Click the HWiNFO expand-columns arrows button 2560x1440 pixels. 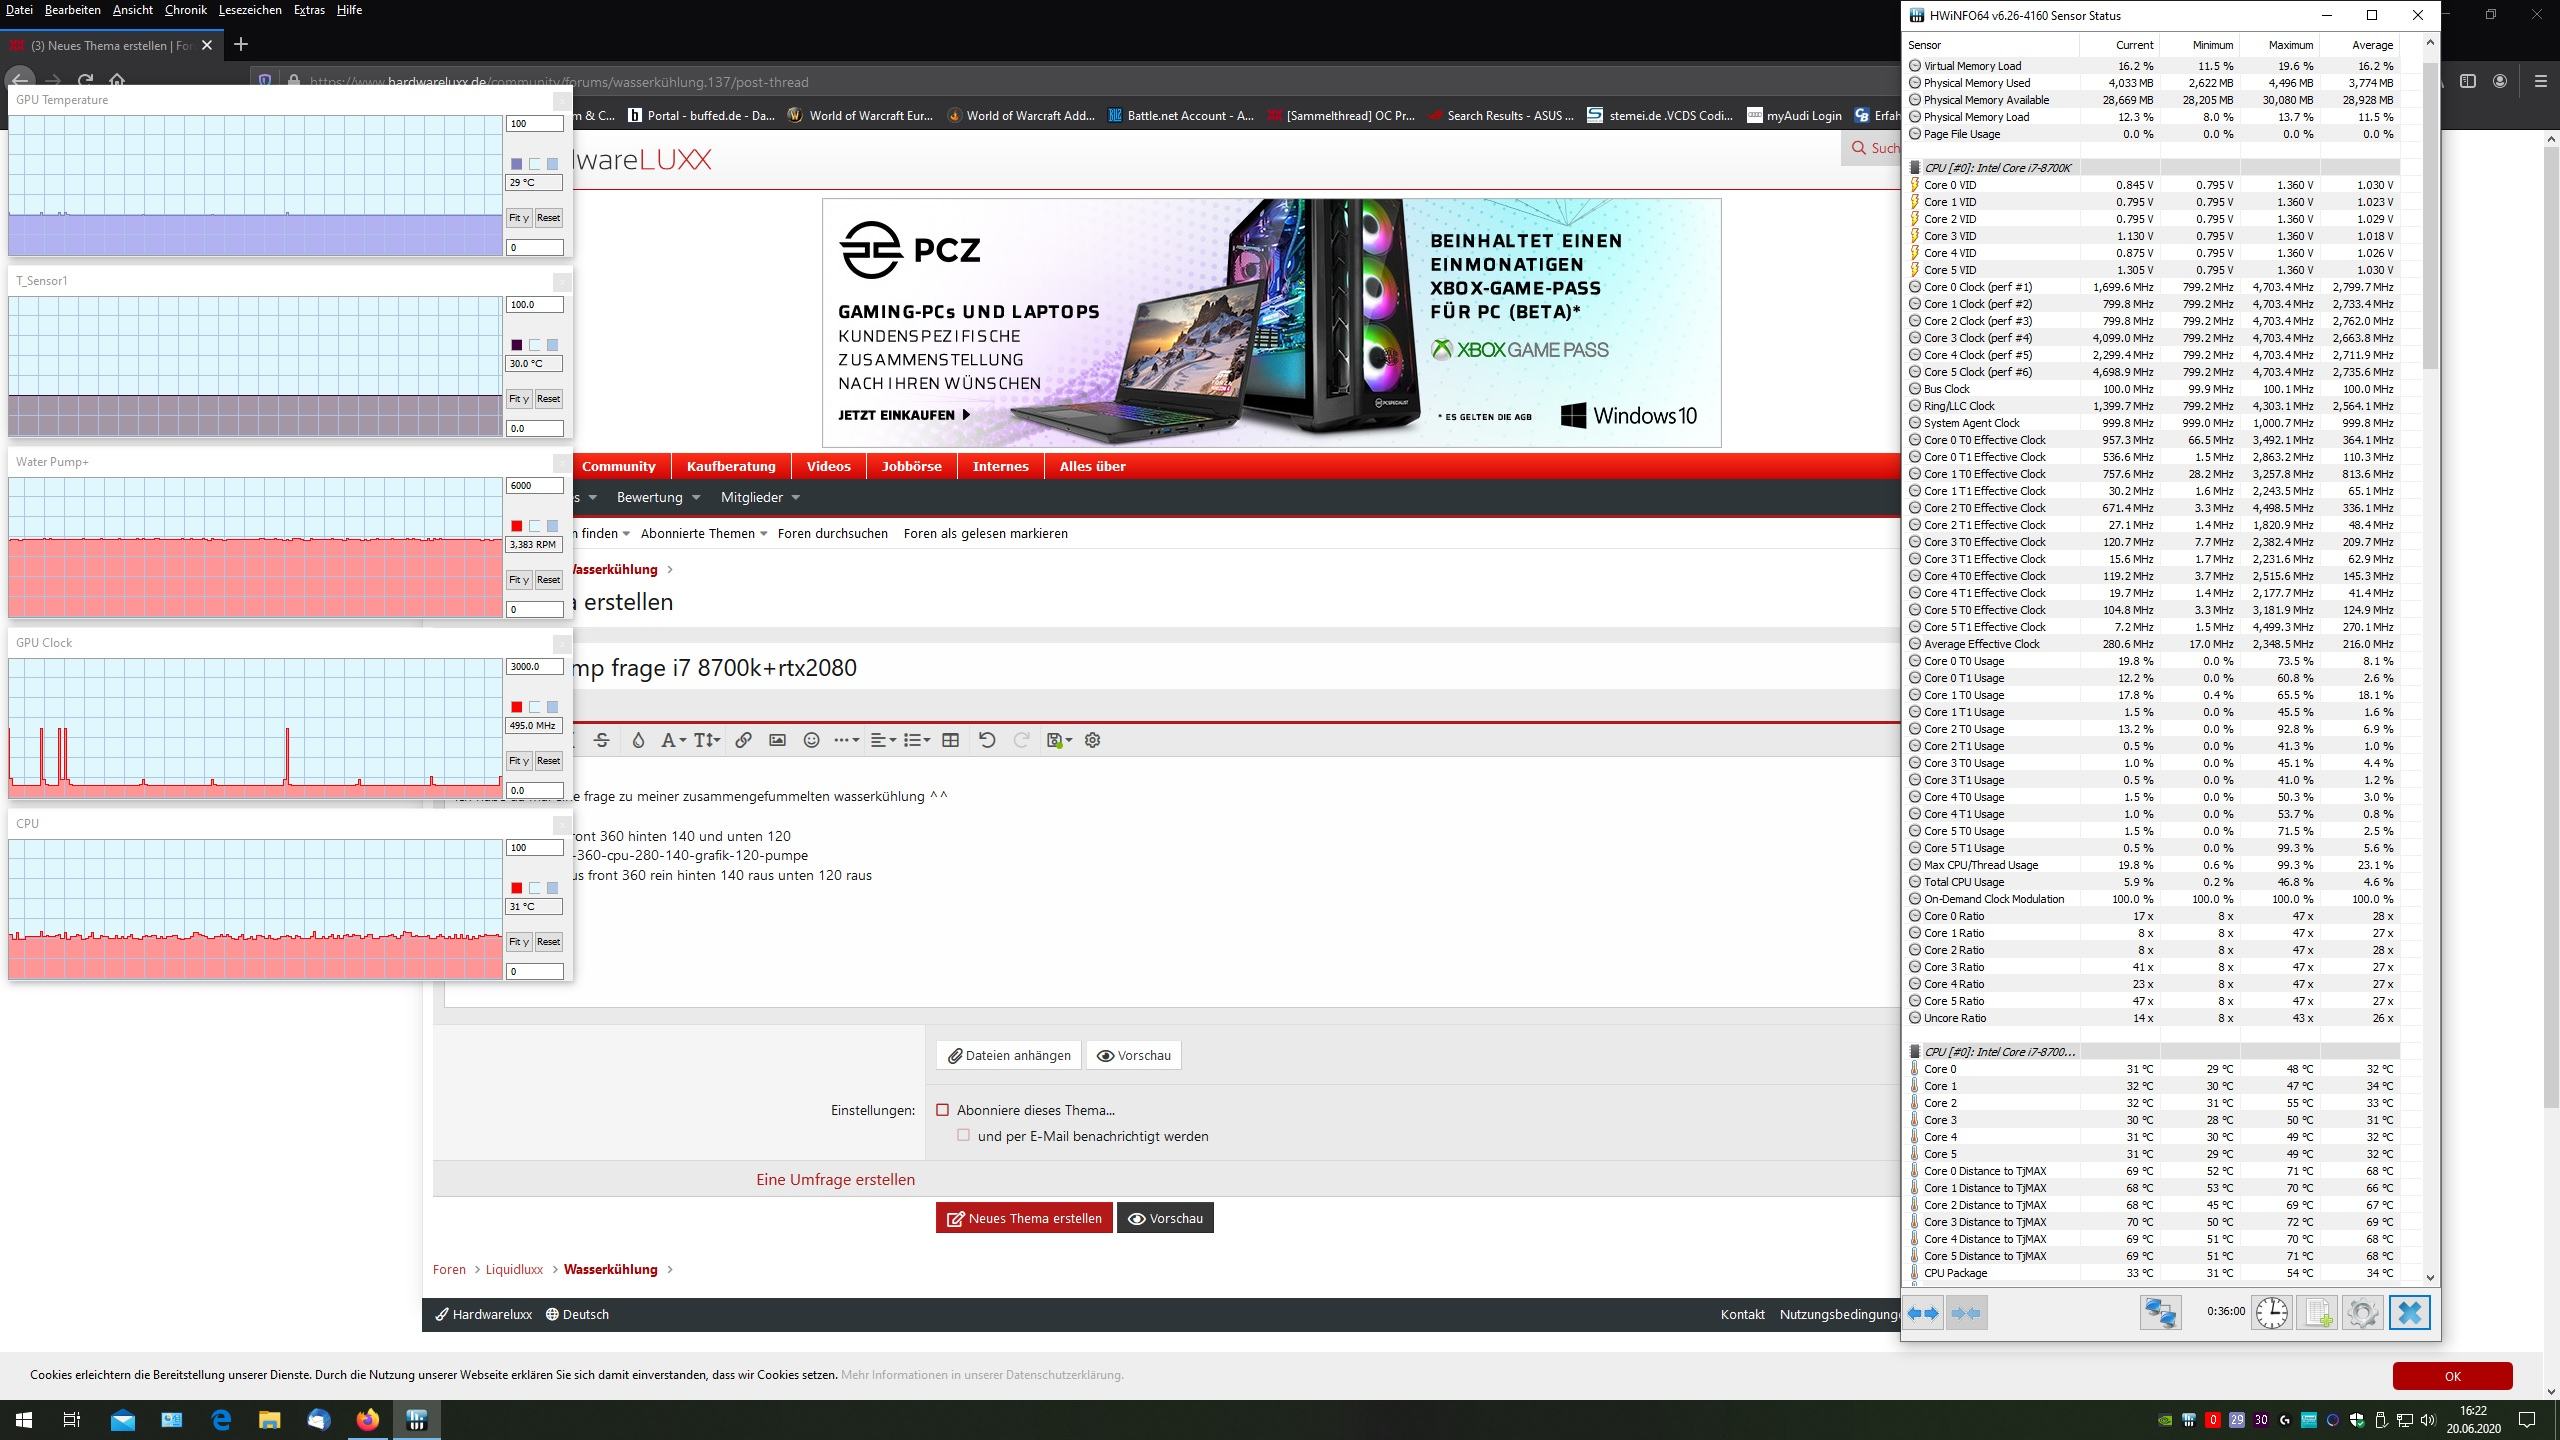[1922, 1313]
